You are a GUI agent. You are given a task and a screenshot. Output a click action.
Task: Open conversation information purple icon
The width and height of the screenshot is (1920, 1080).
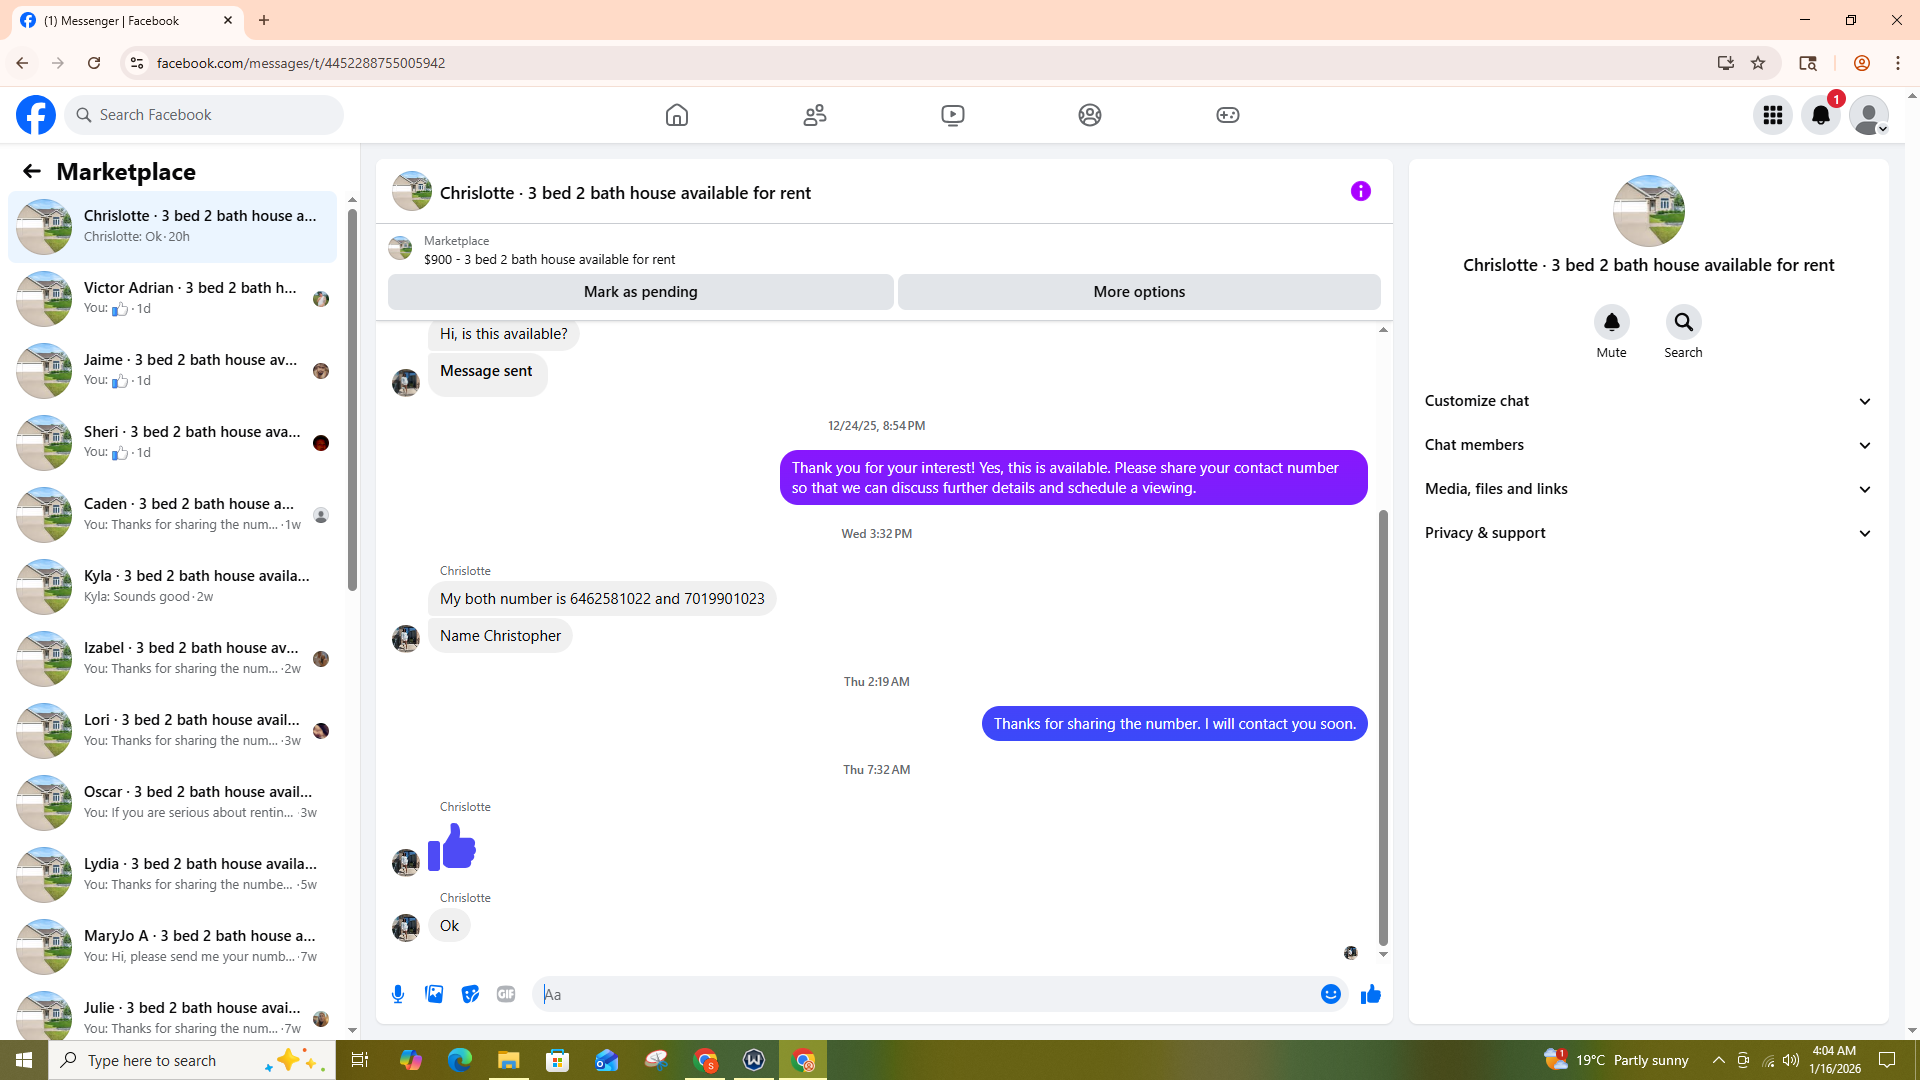1360,191
